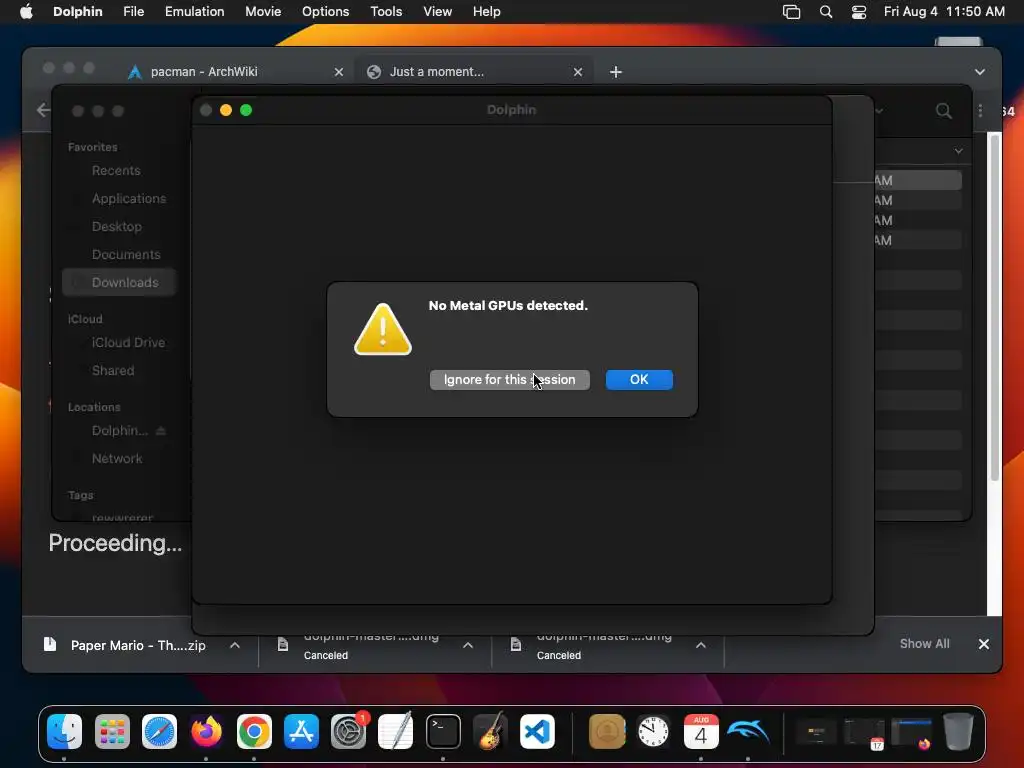Open the Help menu
Image resolution: width=1024 pixels, height=768 pixels.
click(x=487, y=11)
